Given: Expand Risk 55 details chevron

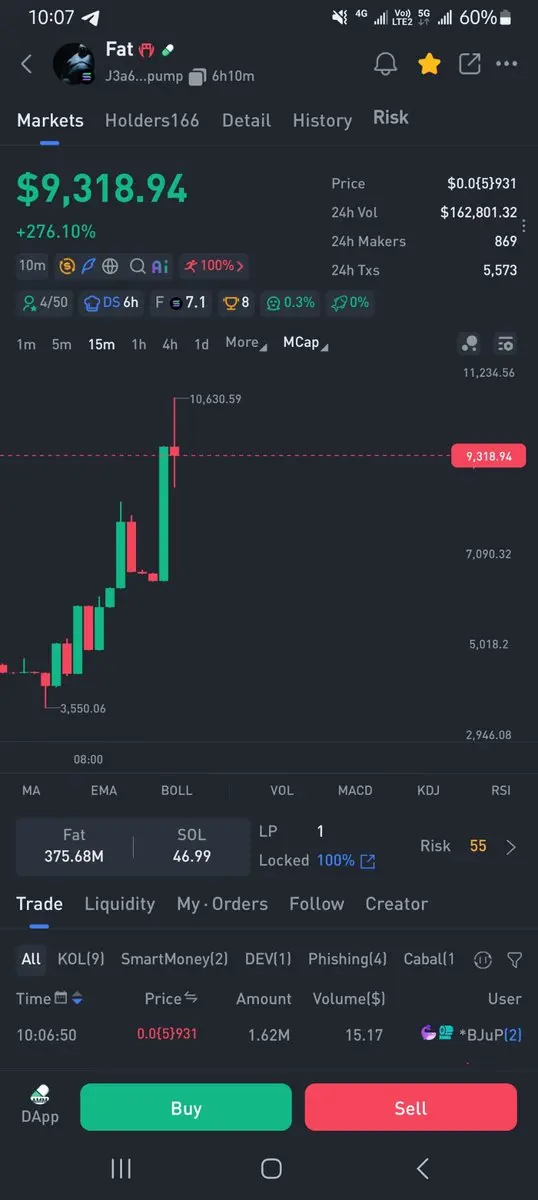Looking at the screenshot, I should pyautogui.click(x=511, y=847).
